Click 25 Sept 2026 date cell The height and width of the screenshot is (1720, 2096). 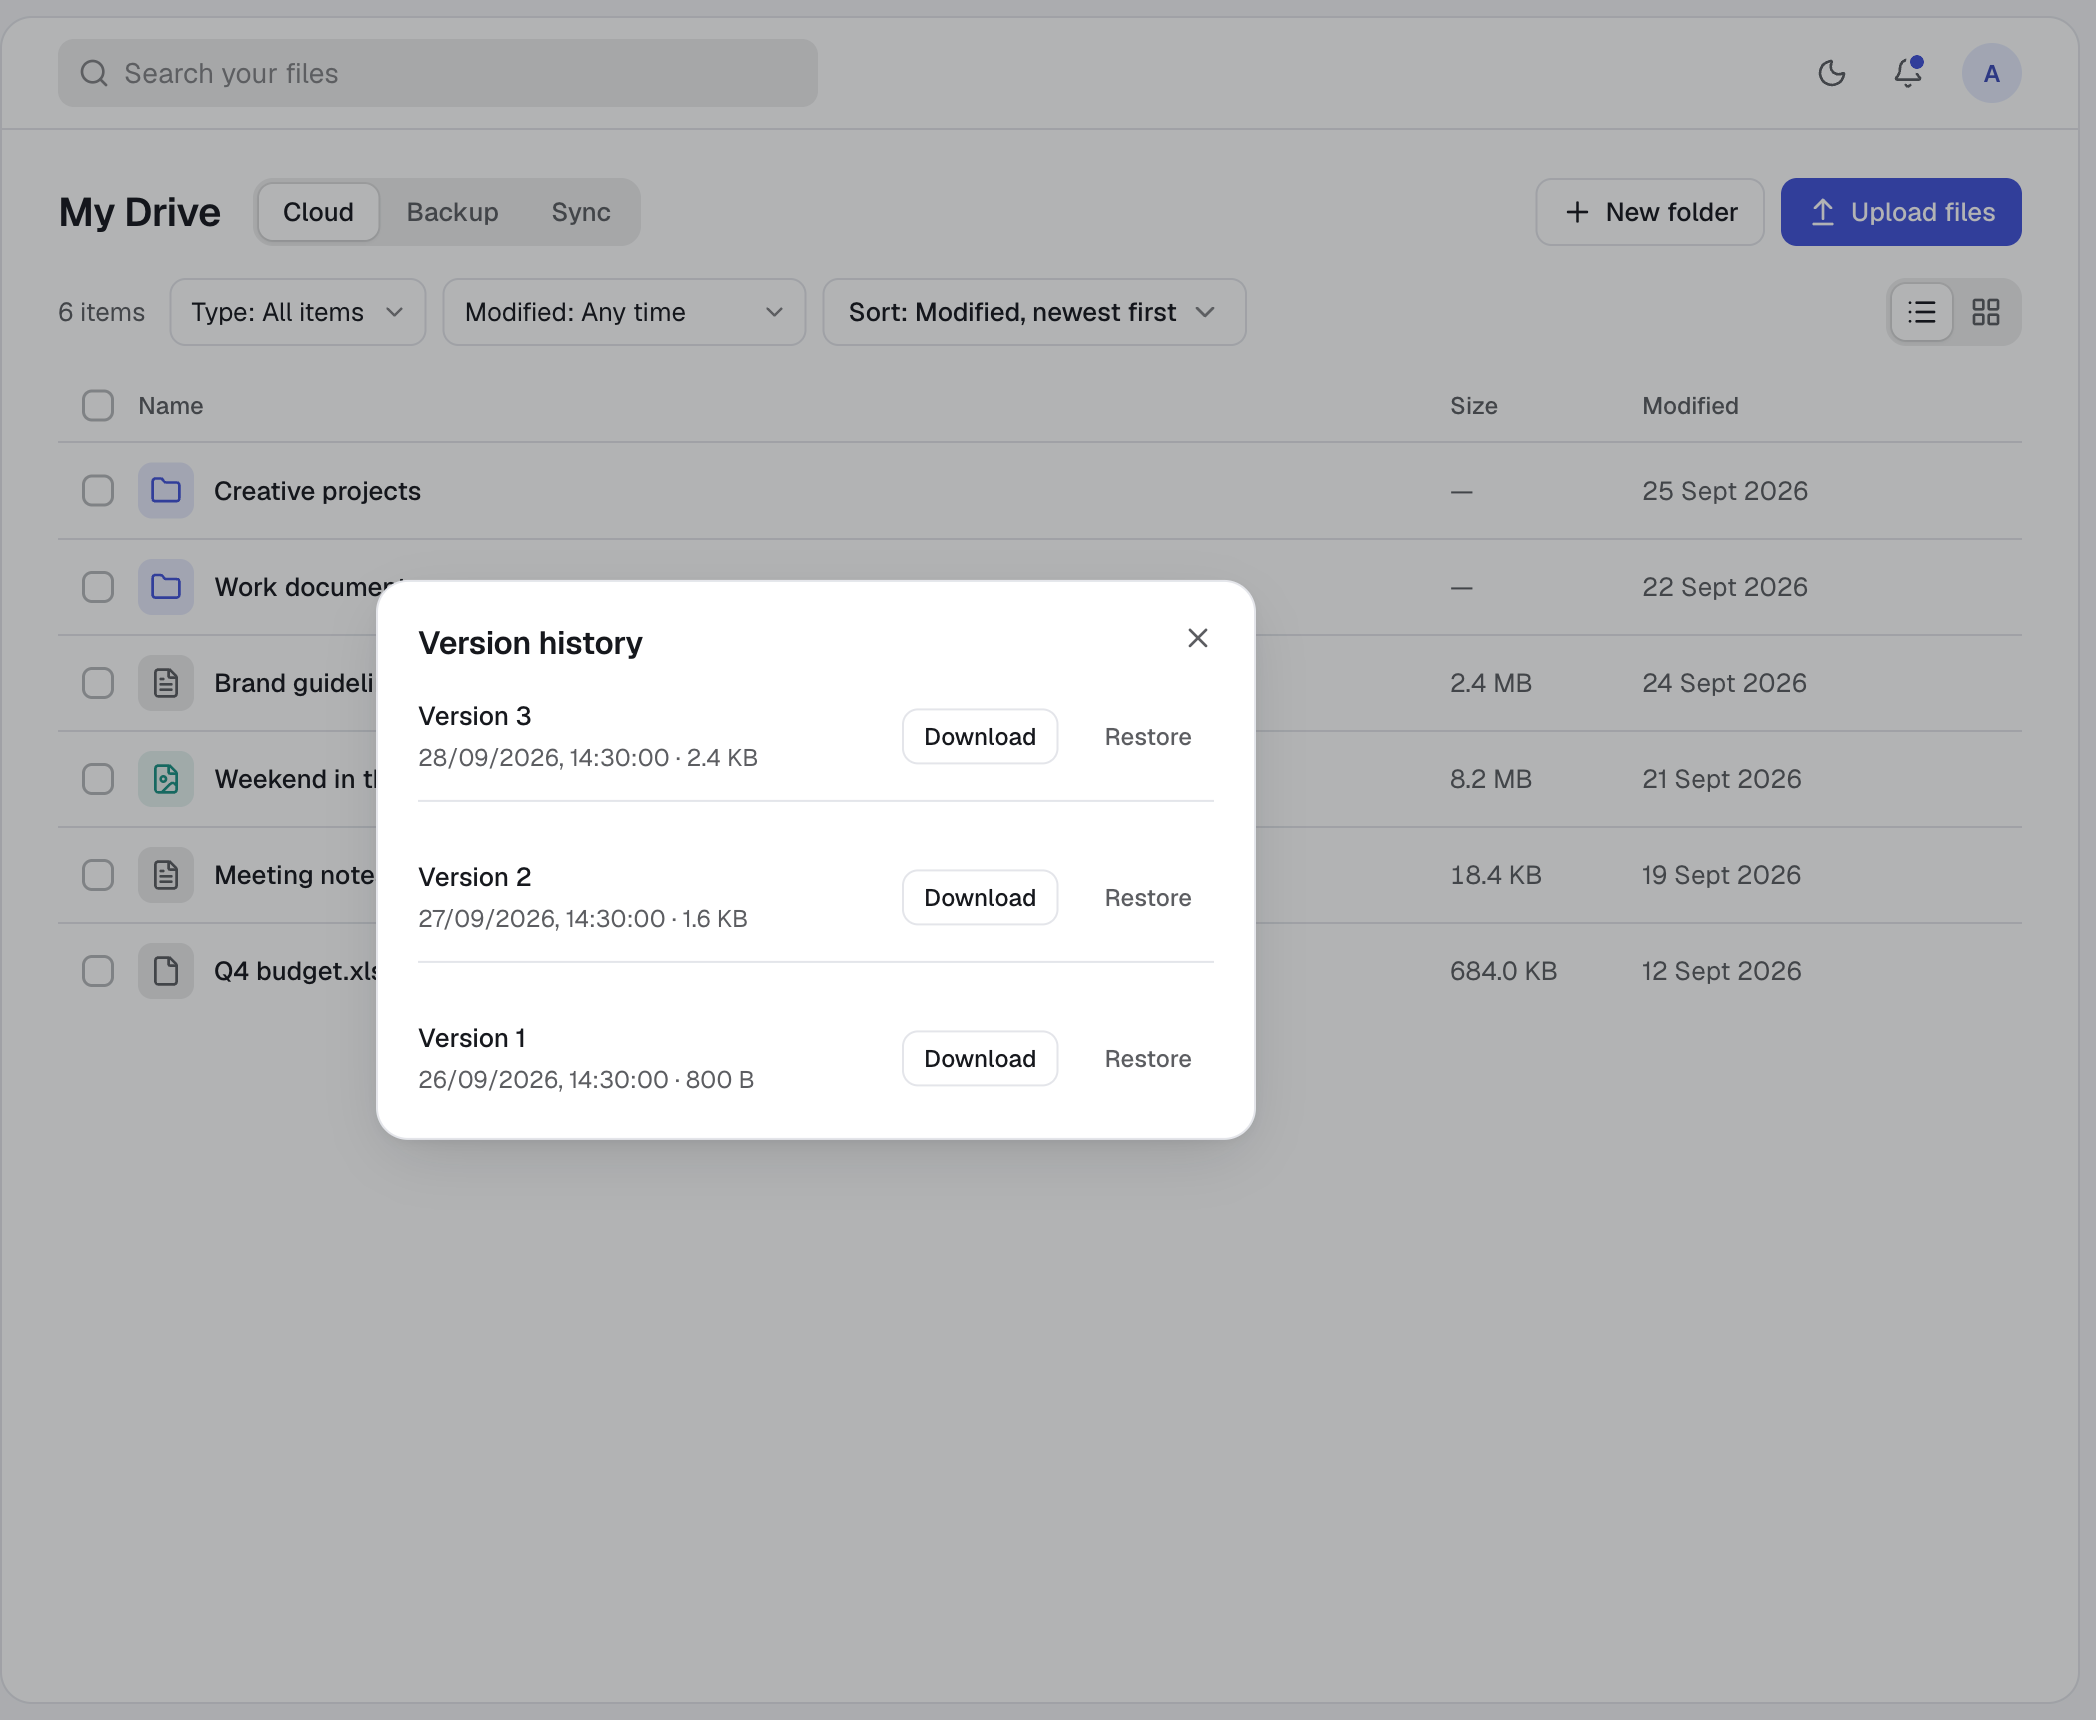click(x=1725, y=491)
